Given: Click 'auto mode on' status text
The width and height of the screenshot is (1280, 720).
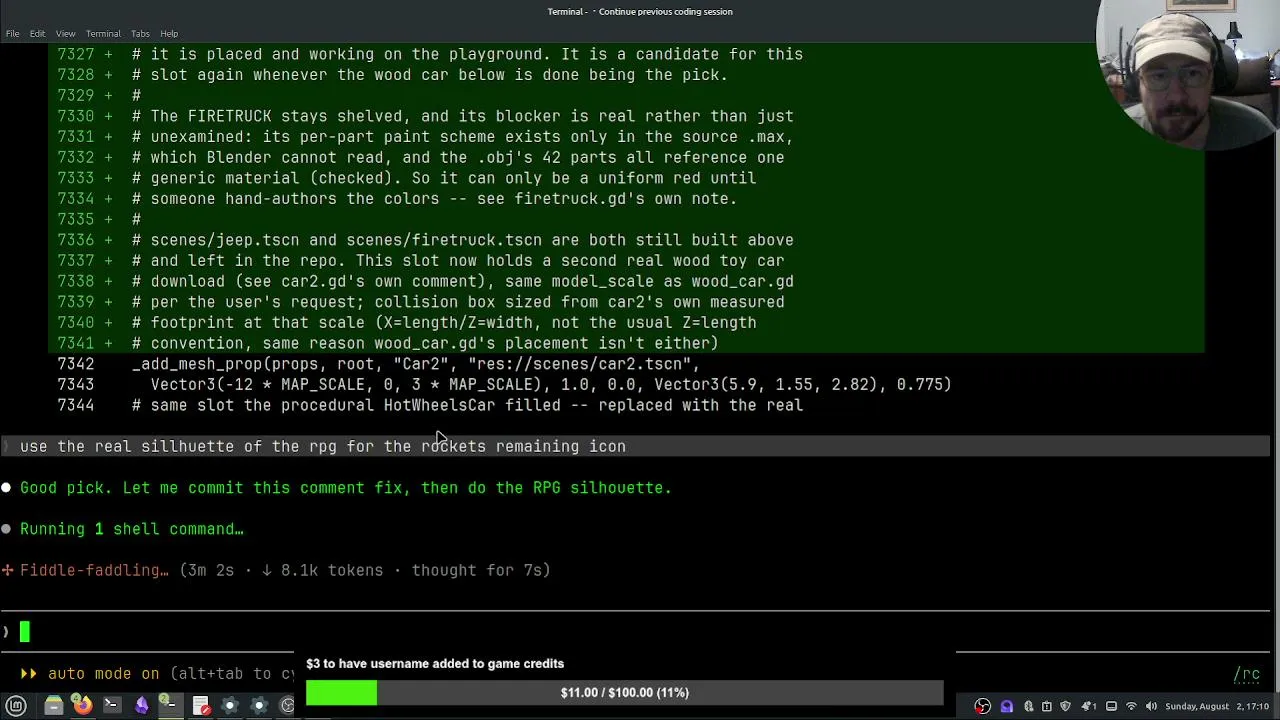Looking at the screenshot, I should 103,674.
